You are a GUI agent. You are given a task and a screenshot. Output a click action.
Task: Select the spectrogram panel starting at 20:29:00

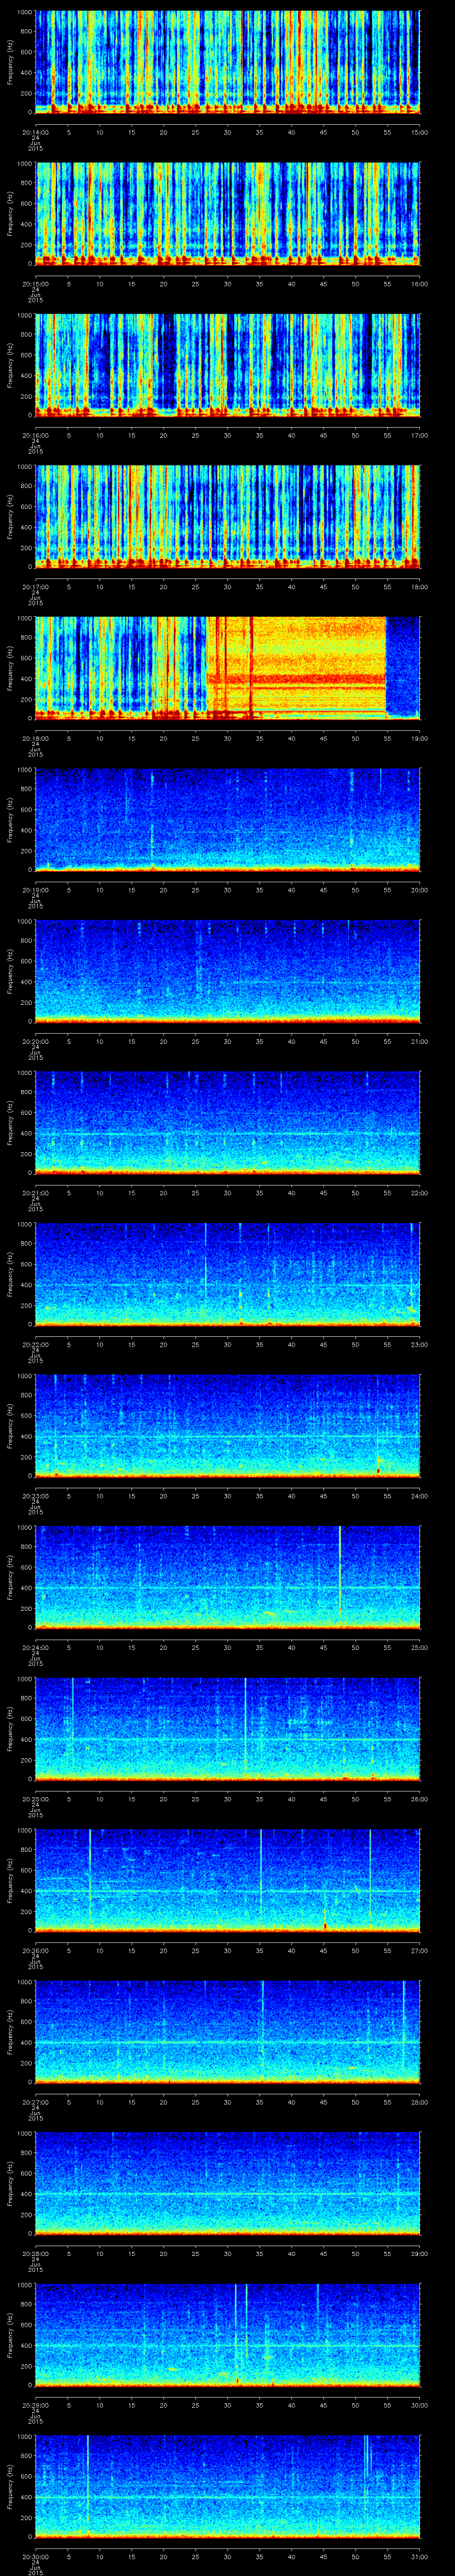pyautogui.click(x=228, y=2336)
